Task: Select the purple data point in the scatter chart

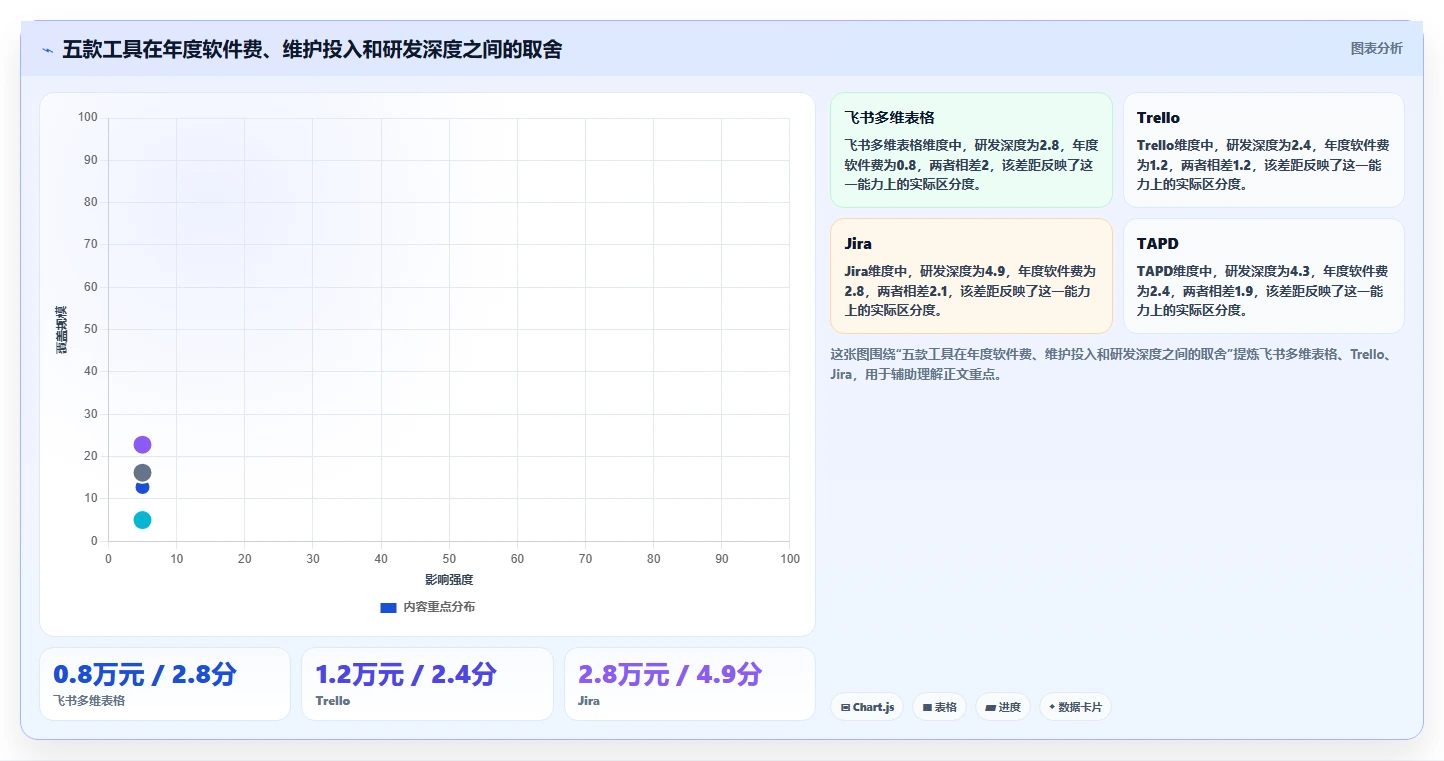Action: [x=142, y=444]
